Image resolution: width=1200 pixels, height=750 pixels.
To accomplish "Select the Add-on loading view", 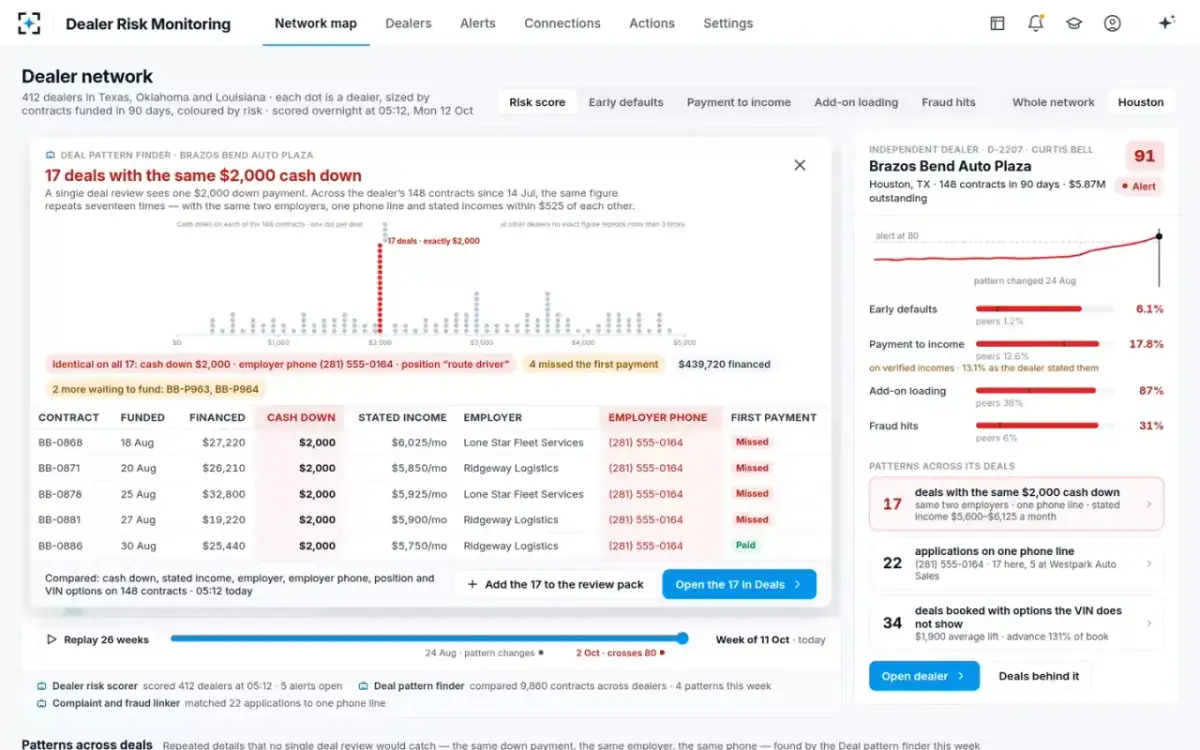I will pos(856,102).
